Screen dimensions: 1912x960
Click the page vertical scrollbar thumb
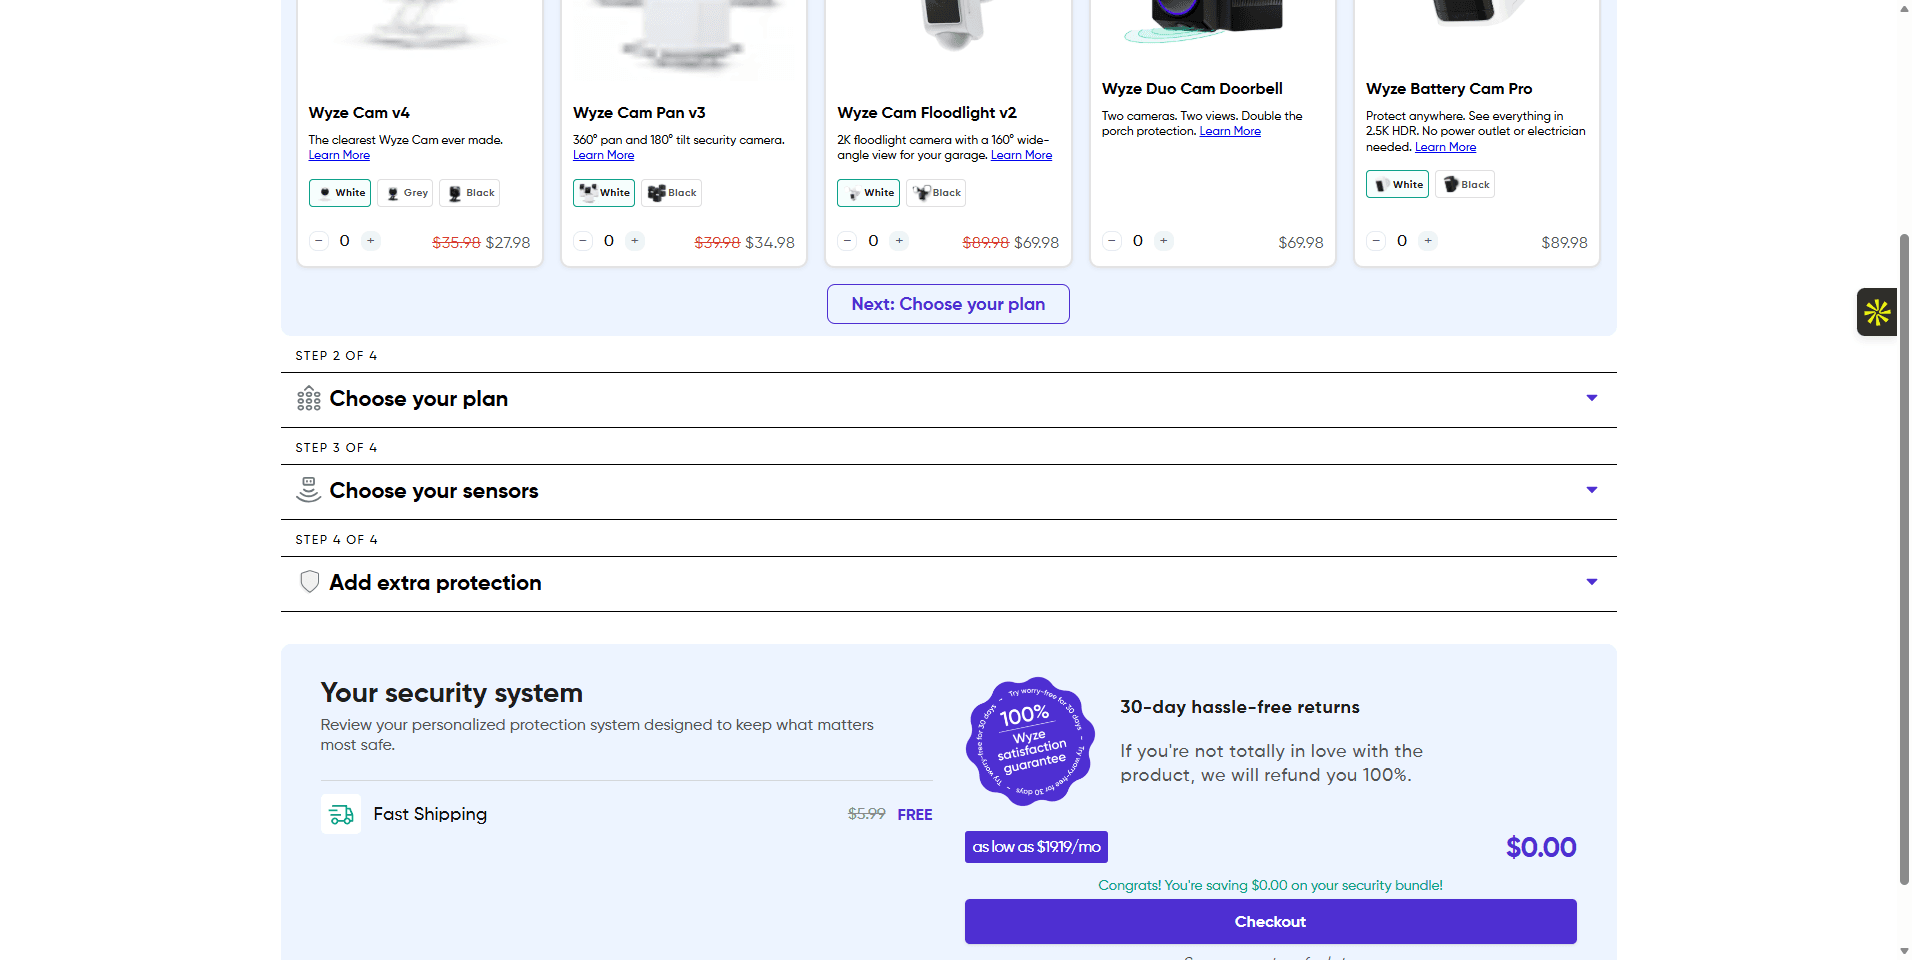pos(1904,560)
